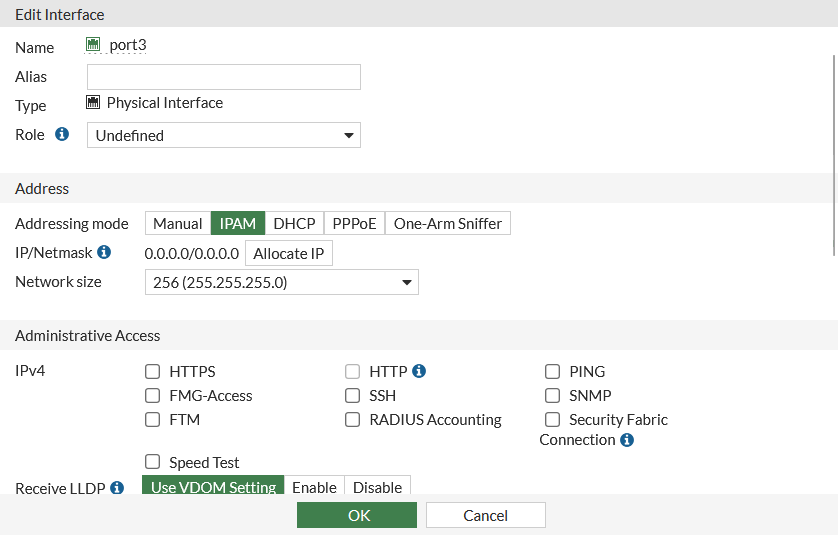Choose One-Arm Sniffer addressing mode
838x535 pixels.
pyautogui.click(x=448, y=224)
